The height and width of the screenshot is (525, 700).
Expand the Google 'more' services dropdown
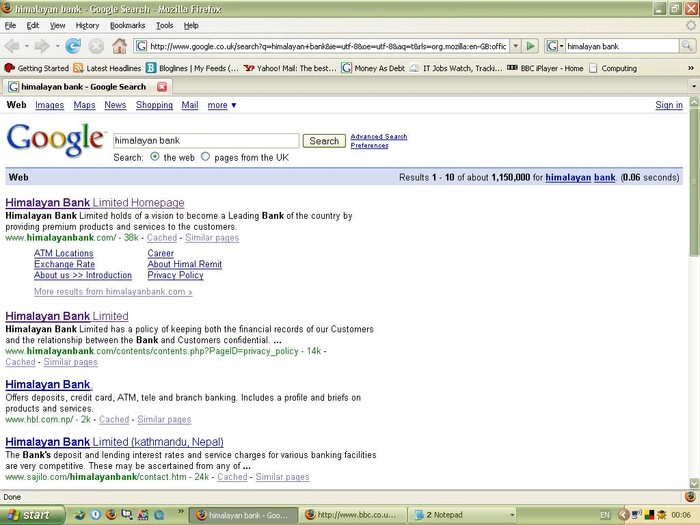pos(221,105)
